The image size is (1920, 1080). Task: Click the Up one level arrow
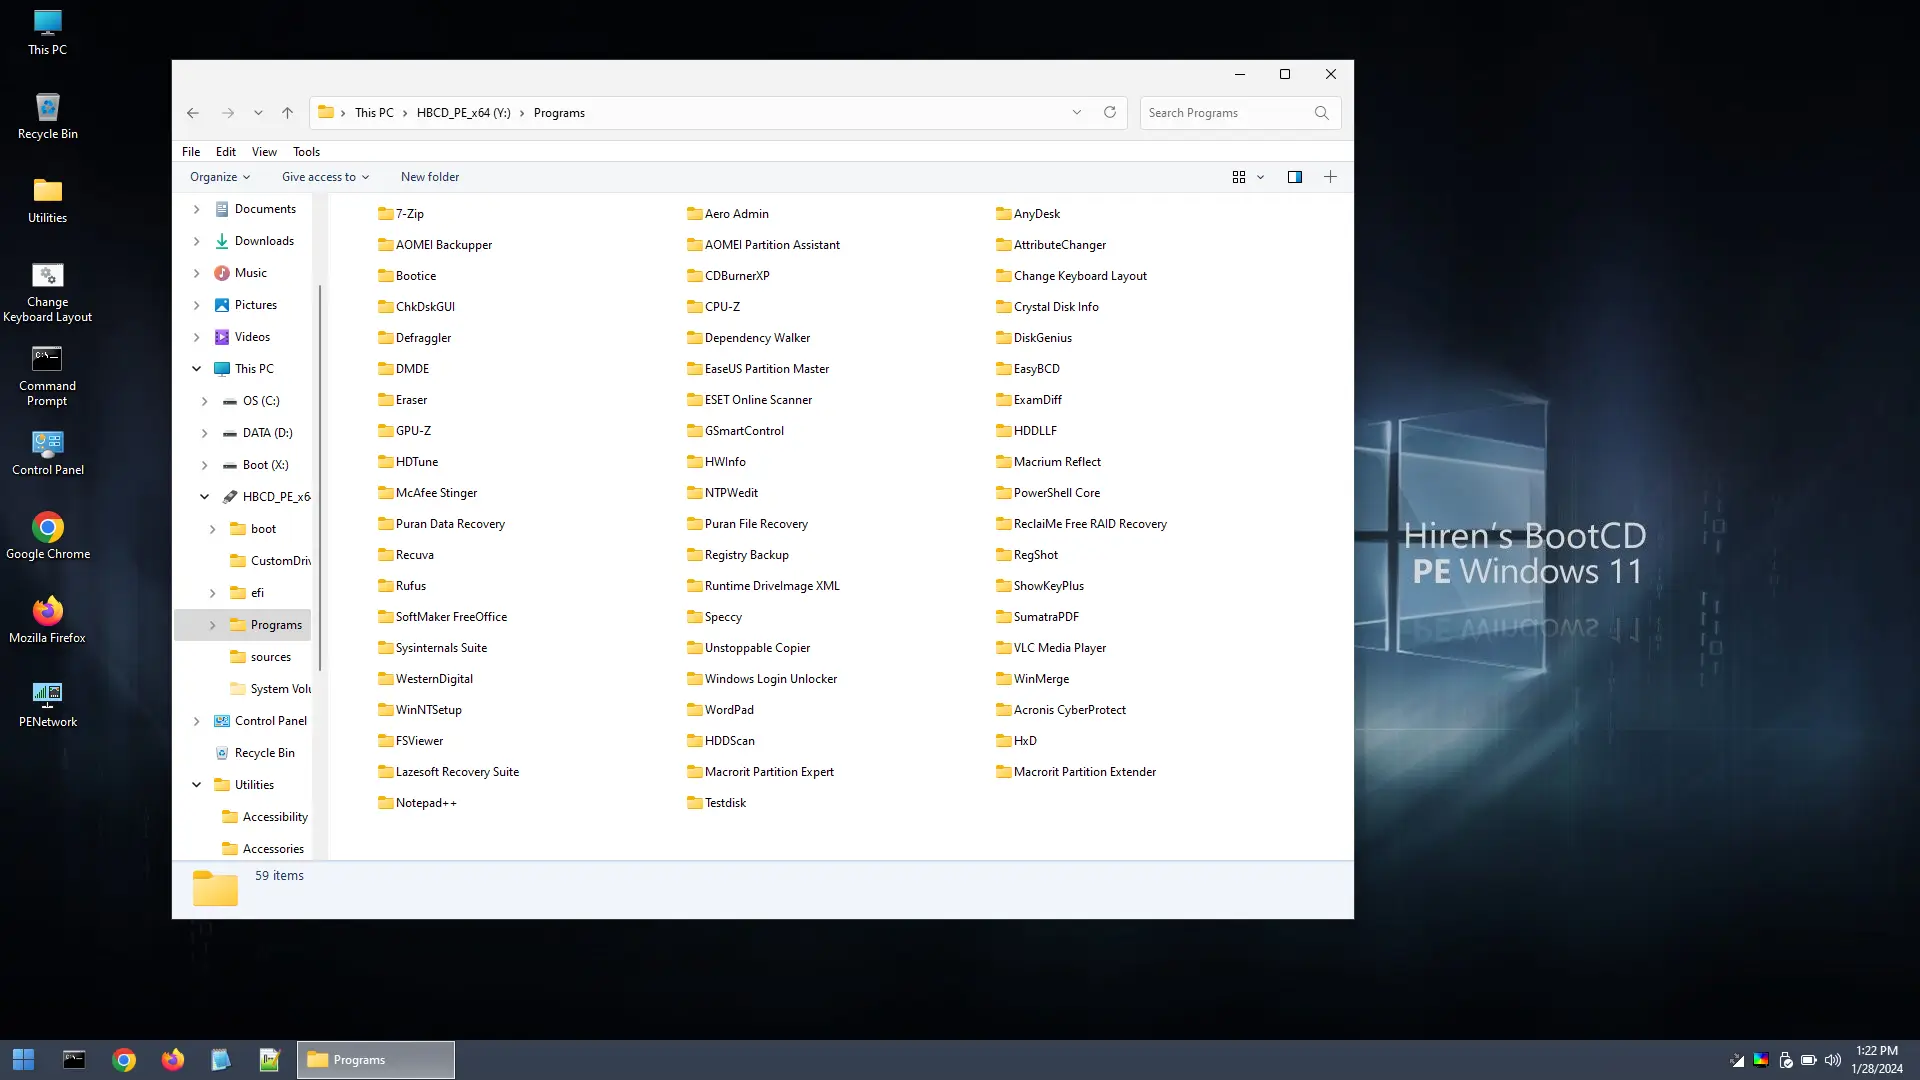[287, 113]
